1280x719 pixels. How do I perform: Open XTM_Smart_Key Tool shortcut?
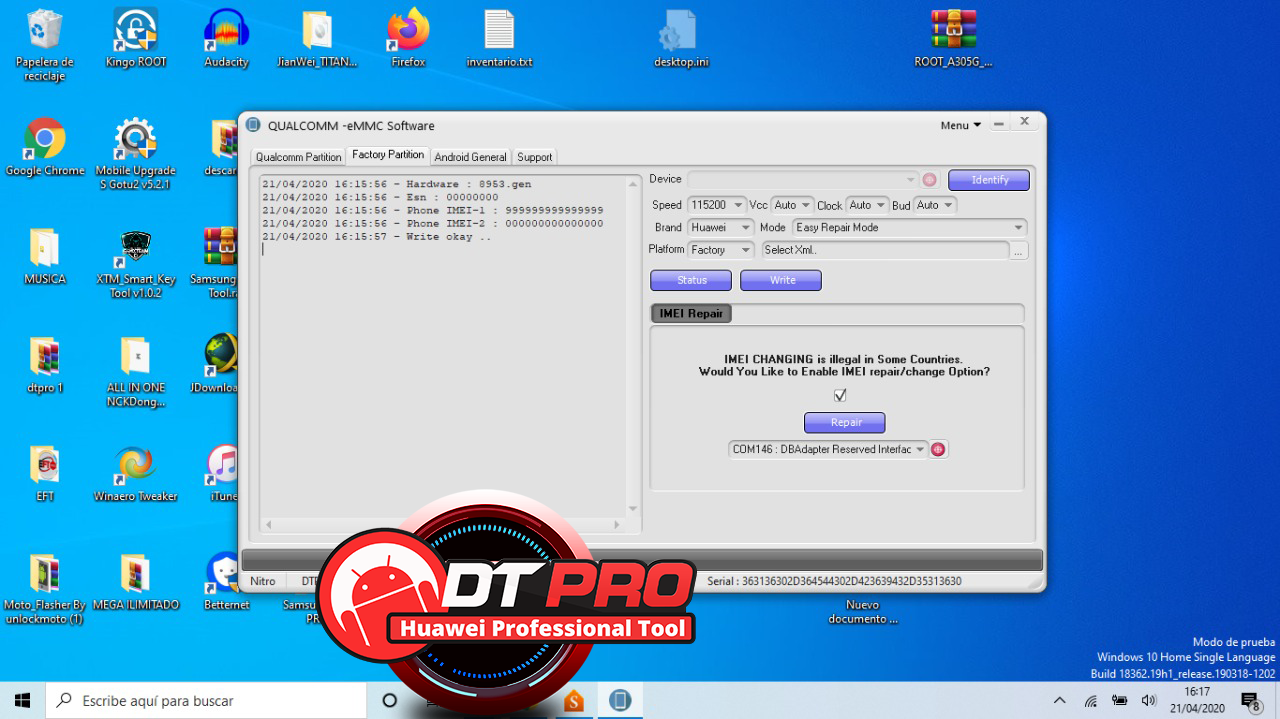tap(136, 264)
